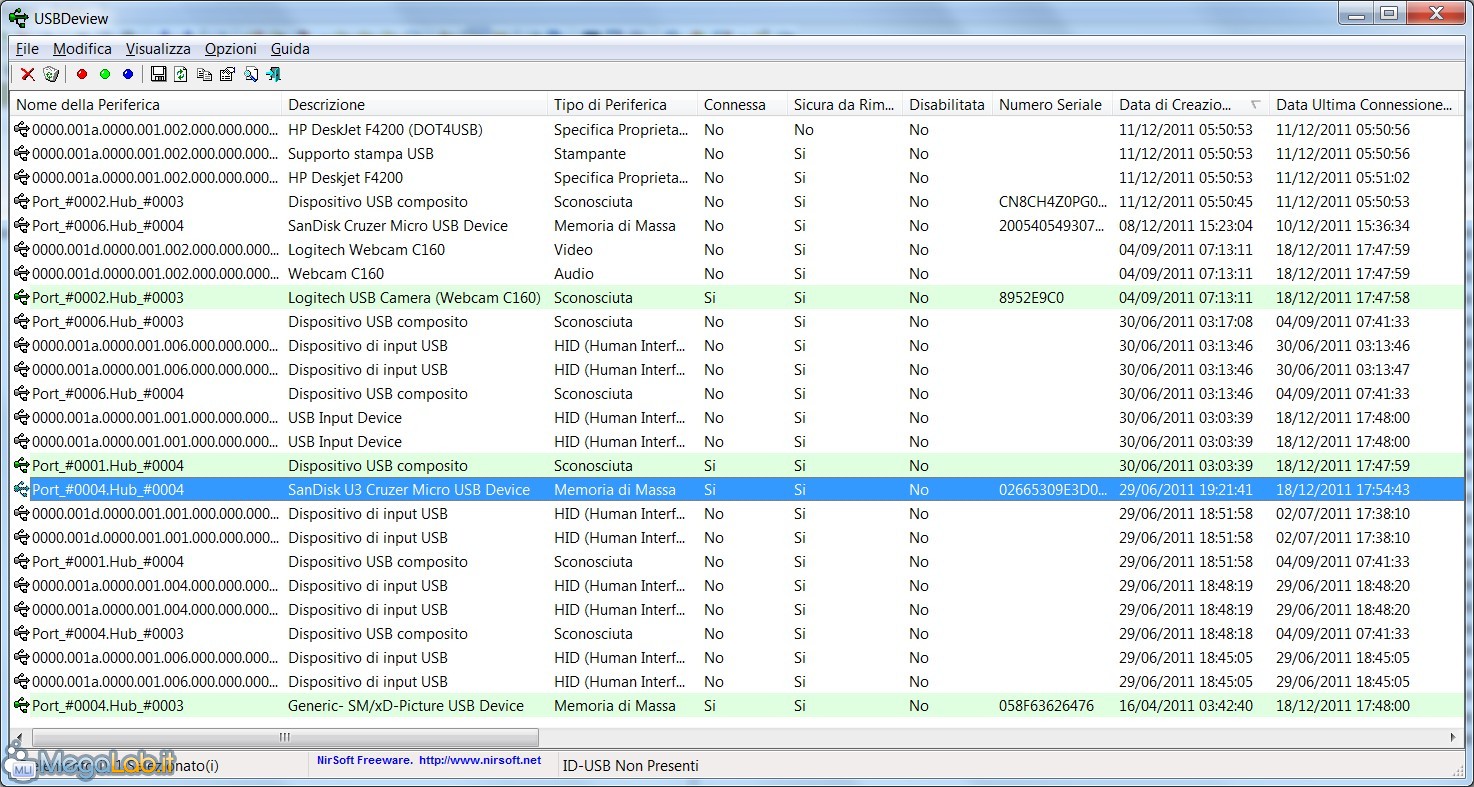Click the USB icon of SanDisk Cruzer Micro row
The height and width of the screenshot is (787, 1474).
tap(22, 225)
